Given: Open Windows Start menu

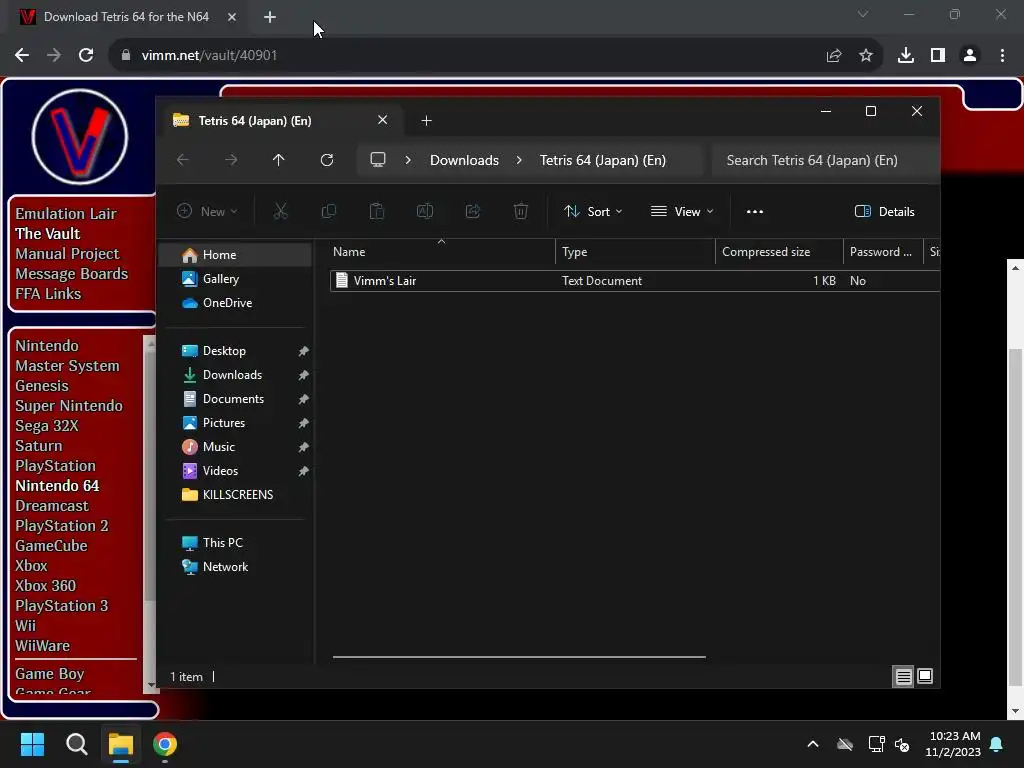Looking at the screenshot, I should tap(32, 744).
